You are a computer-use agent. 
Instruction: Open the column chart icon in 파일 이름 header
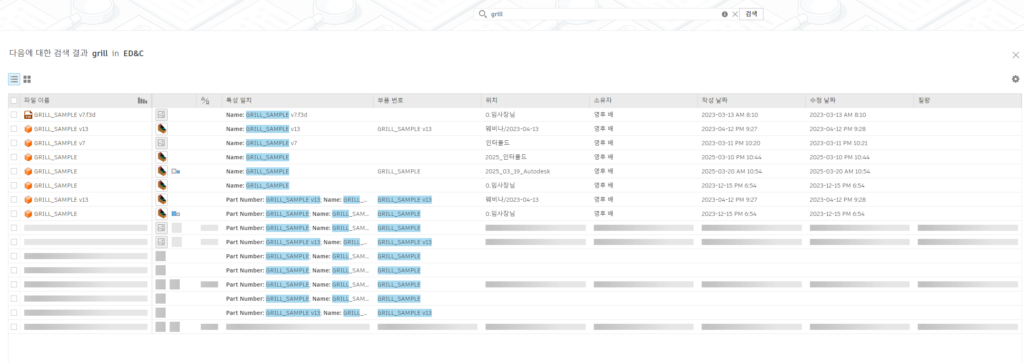pos(142,101)
